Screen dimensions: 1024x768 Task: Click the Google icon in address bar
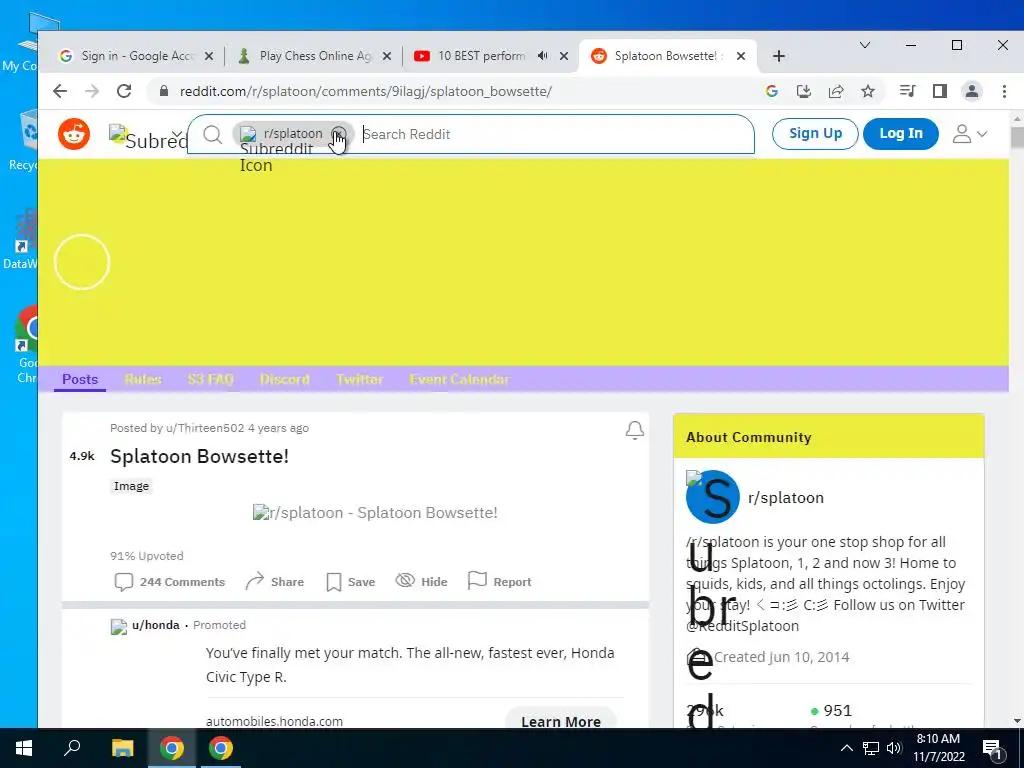point(772,91)
